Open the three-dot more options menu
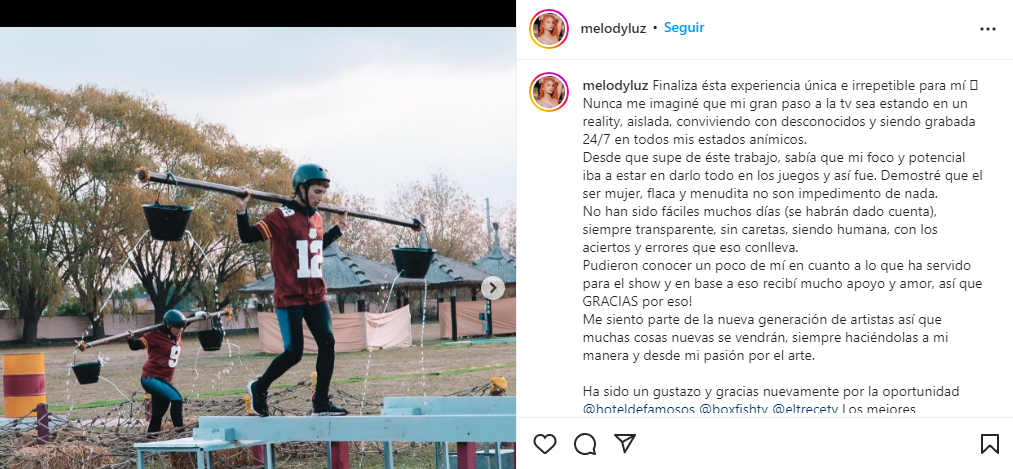Viewport: 1013px width, 469px height. [988, 29]
